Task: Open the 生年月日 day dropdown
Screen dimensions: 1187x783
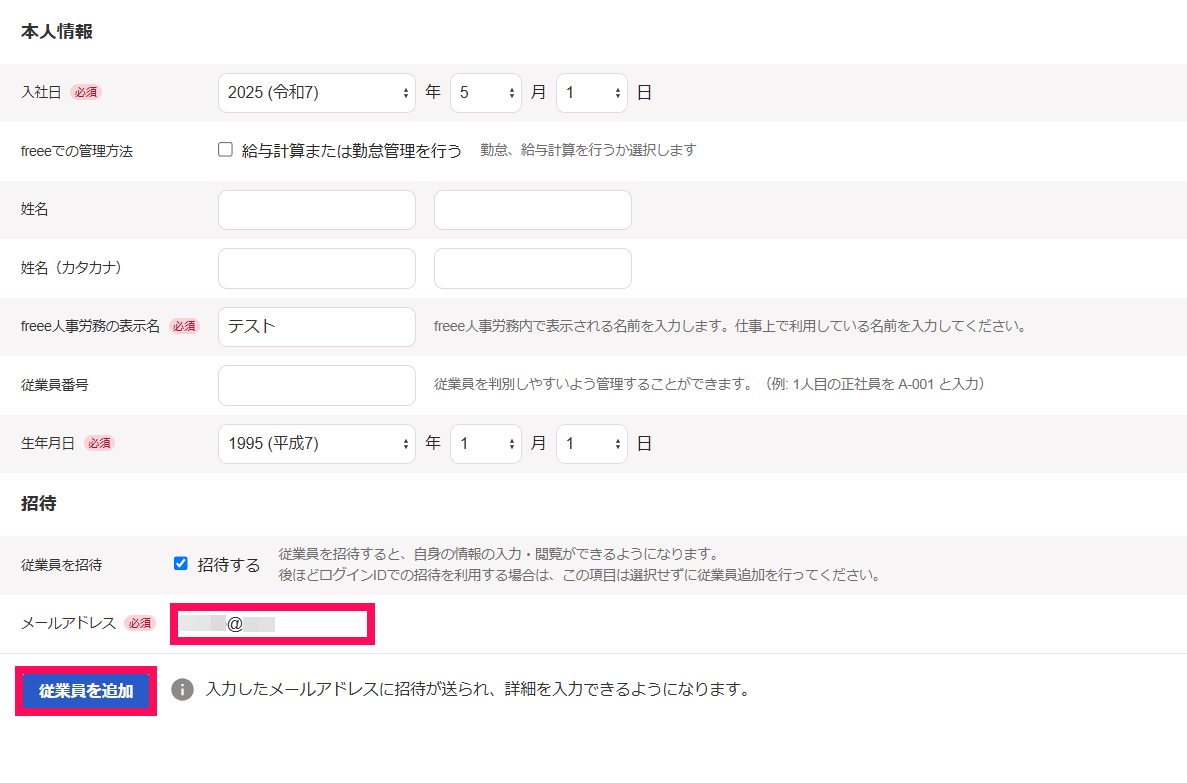Action: coord(591,444)
